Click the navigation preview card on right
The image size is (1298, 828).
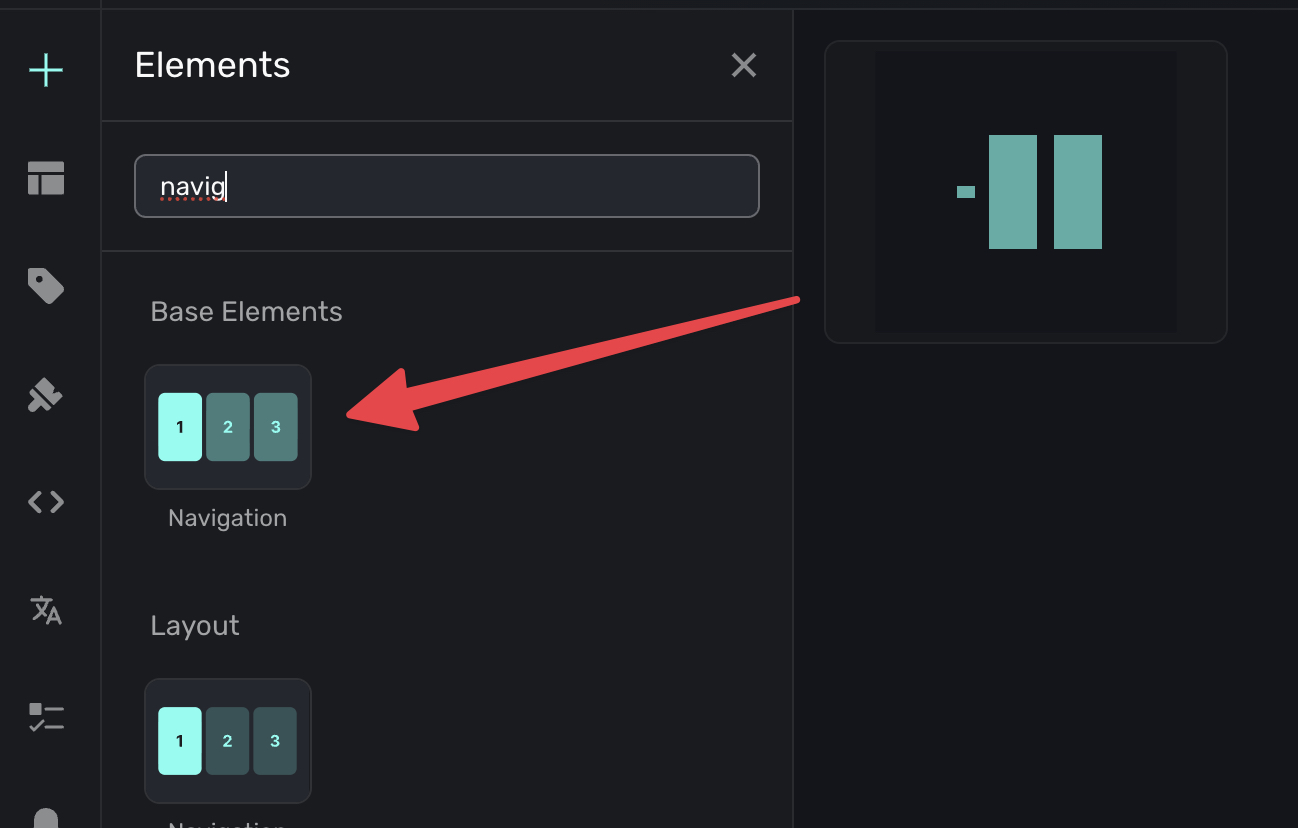coord(1025,192)
